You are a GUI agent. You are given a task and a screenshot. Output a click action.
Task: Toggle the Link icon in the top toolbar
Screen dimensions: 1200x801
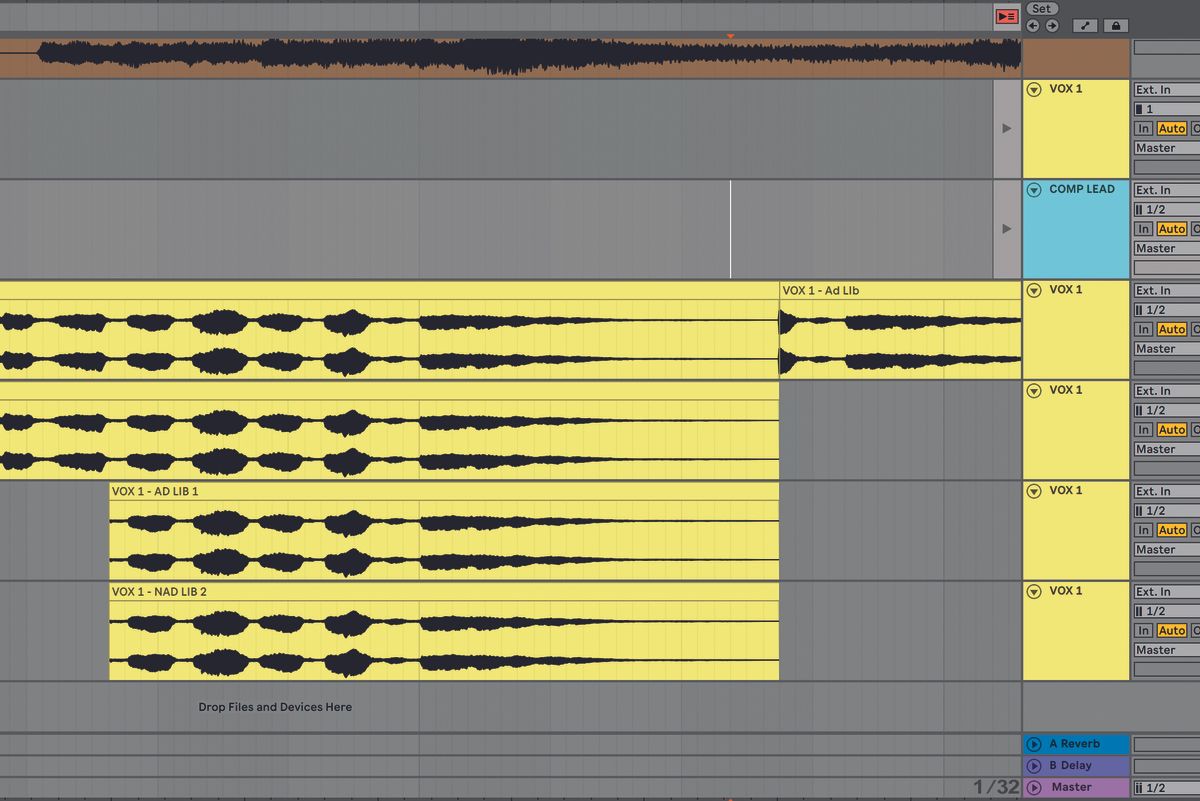[1086, 25]
